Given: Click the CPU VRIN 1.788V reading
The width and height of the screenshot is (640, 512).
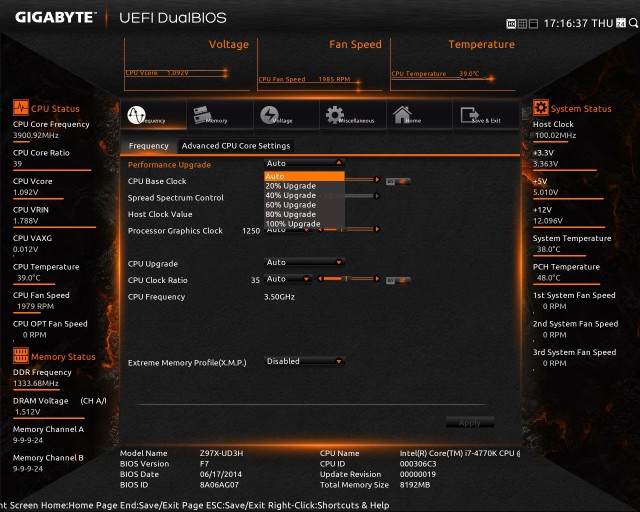Looking at the screenshot, I should 26,221.
